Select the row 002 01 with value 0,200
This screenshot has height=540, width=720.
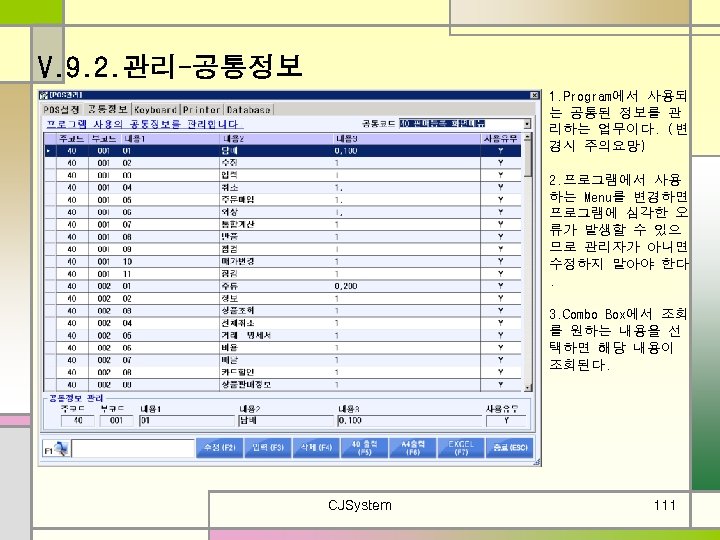[283, 286]
